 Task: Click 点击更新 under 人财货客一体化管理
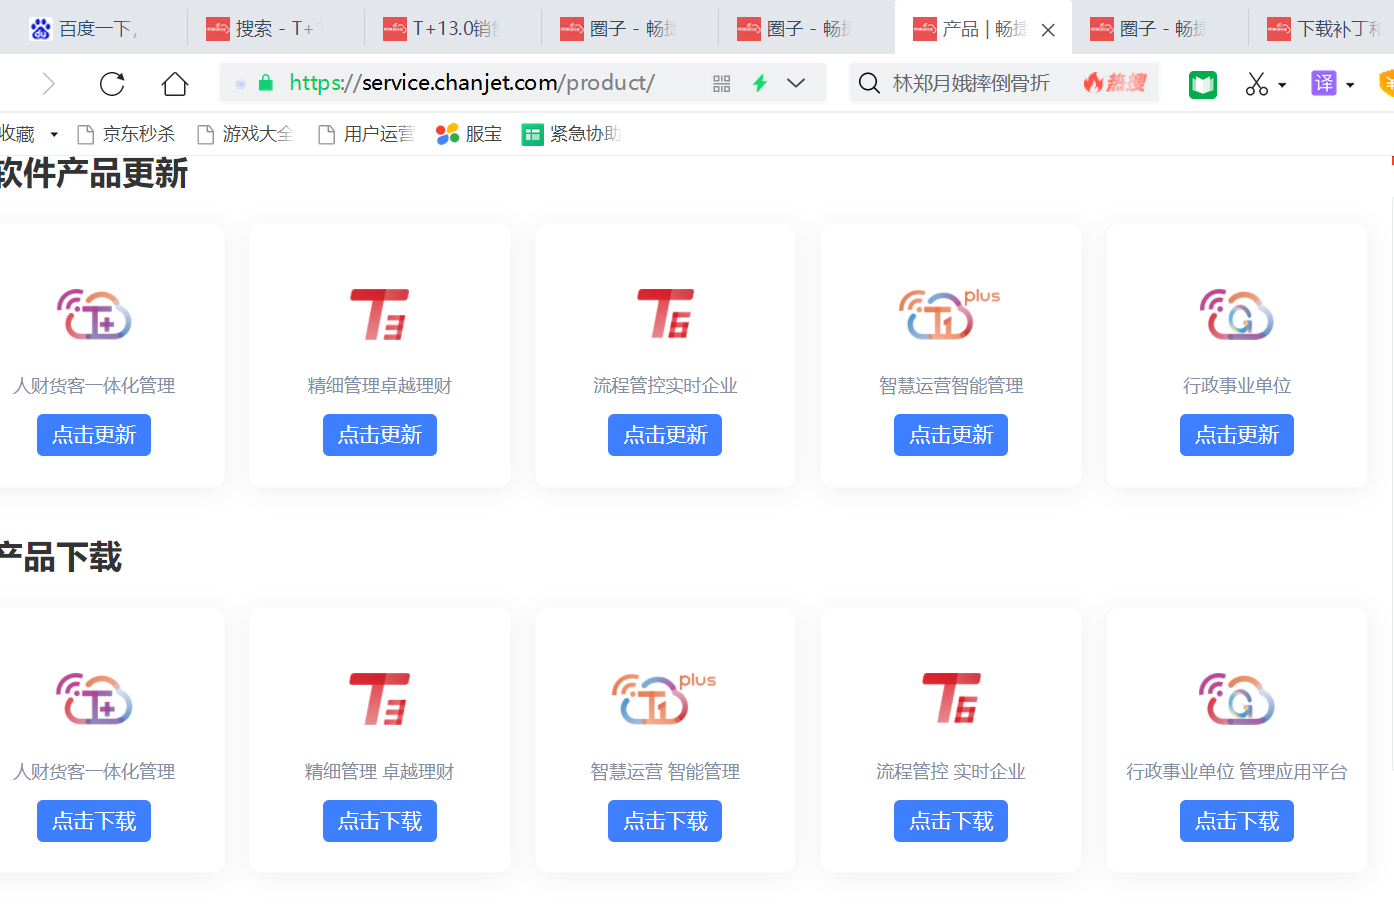point(94,435)
